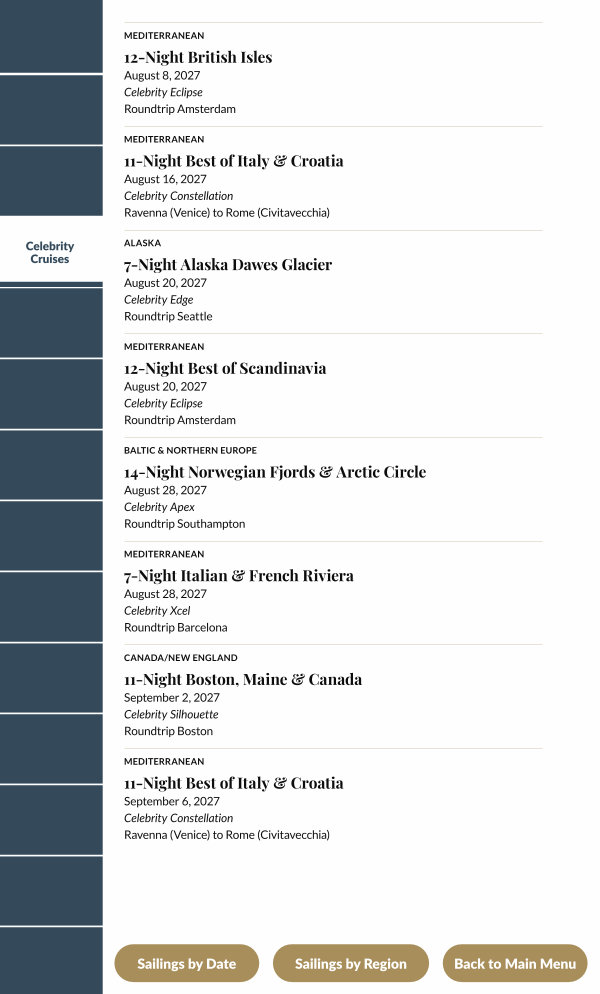
Task: Select the August 16 Italy & Croatia cruise title
Action: [x=233, y=161]
